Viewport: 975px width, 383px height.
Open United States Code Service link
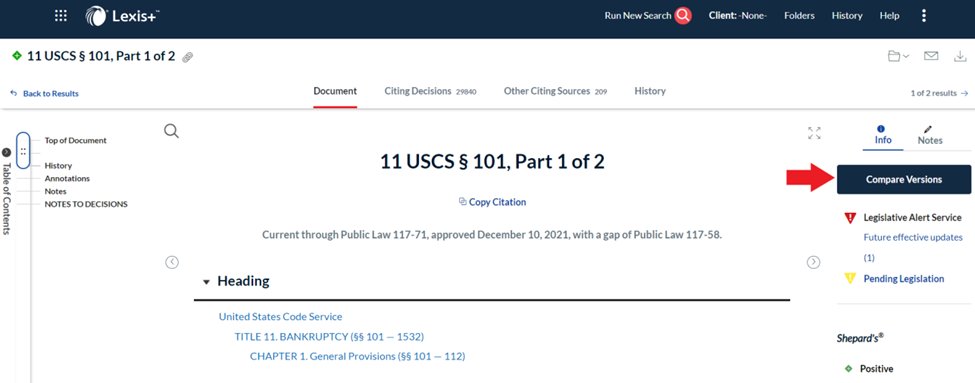click(x=280, y=316)
